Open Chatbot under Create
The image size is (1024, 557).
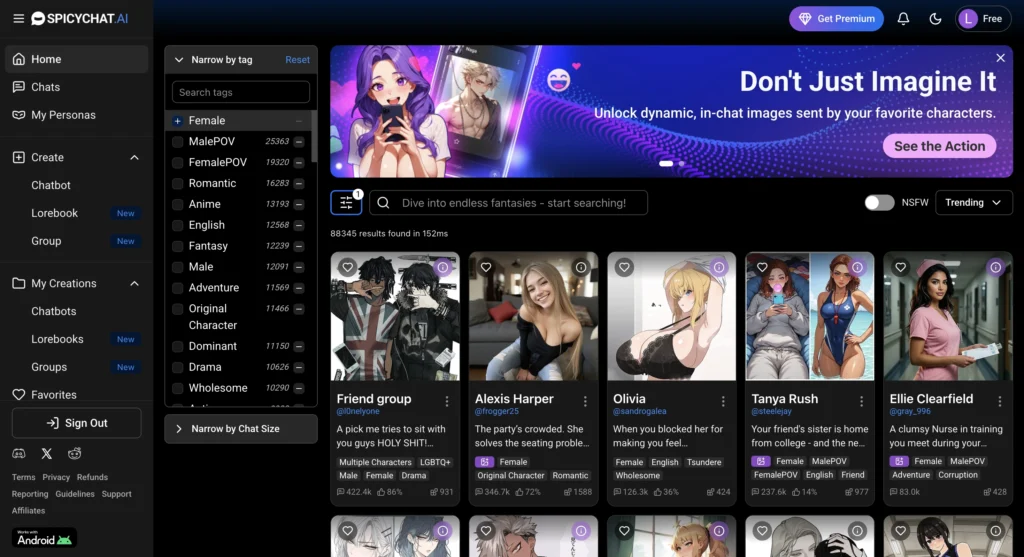51,185
